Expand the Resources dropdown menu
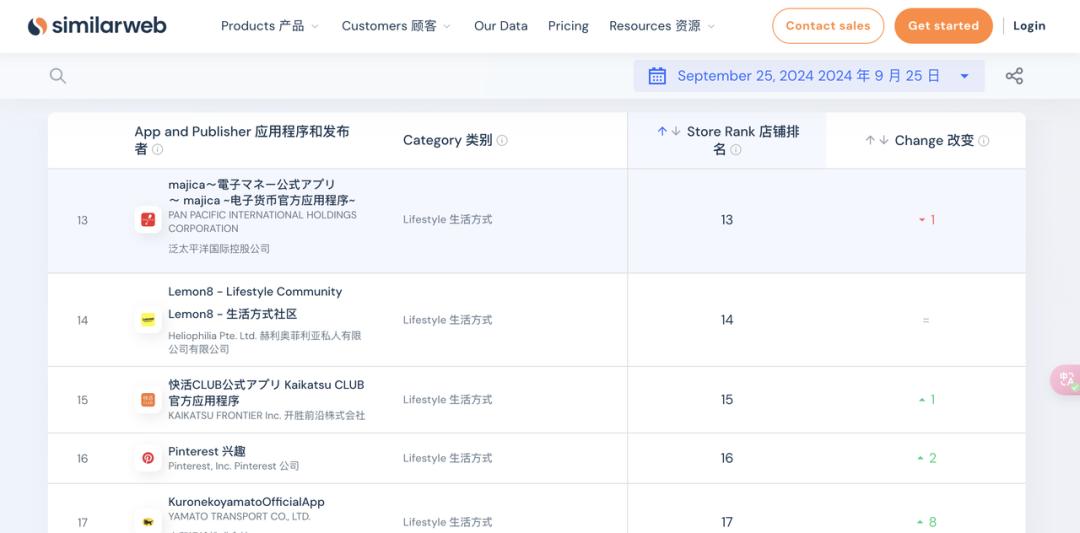 pos(663,26)
